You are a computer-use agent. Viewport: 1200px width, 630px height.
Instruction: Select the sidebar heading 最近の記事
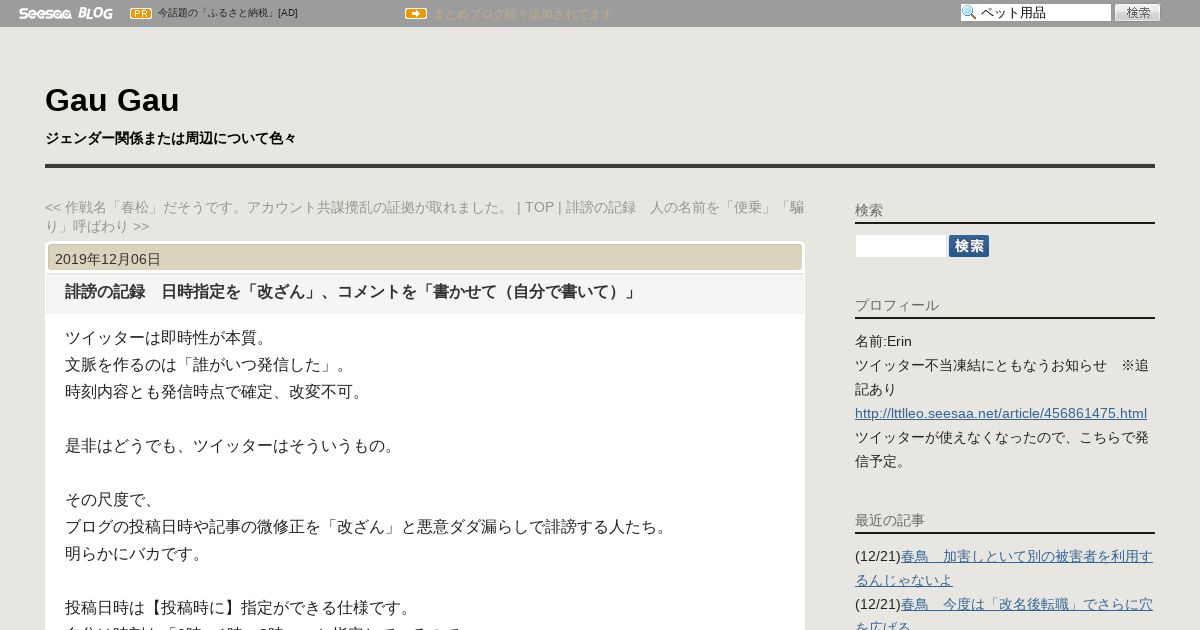click(890, 520)
